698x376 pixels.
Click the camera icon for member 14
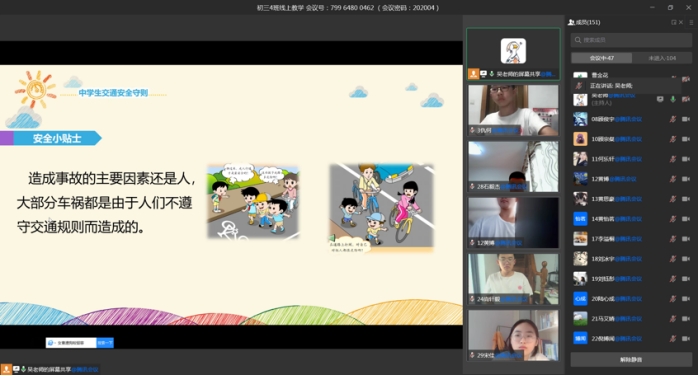[686, 219]
